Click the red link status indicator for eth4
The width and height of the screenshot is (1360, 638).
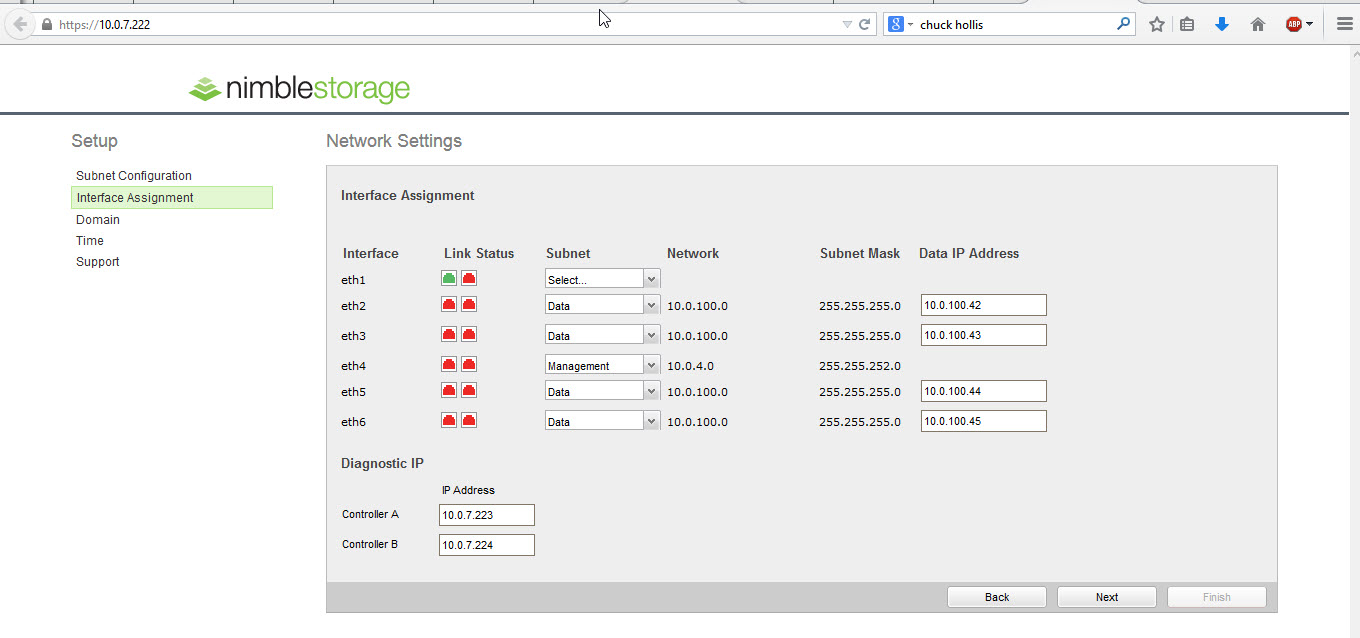pyautogui.click(x=448, y=364)
